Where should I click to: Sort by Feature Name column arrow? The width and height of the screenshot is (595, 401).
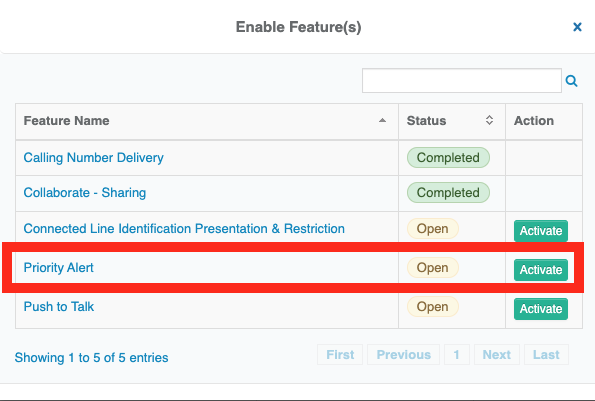382,121
